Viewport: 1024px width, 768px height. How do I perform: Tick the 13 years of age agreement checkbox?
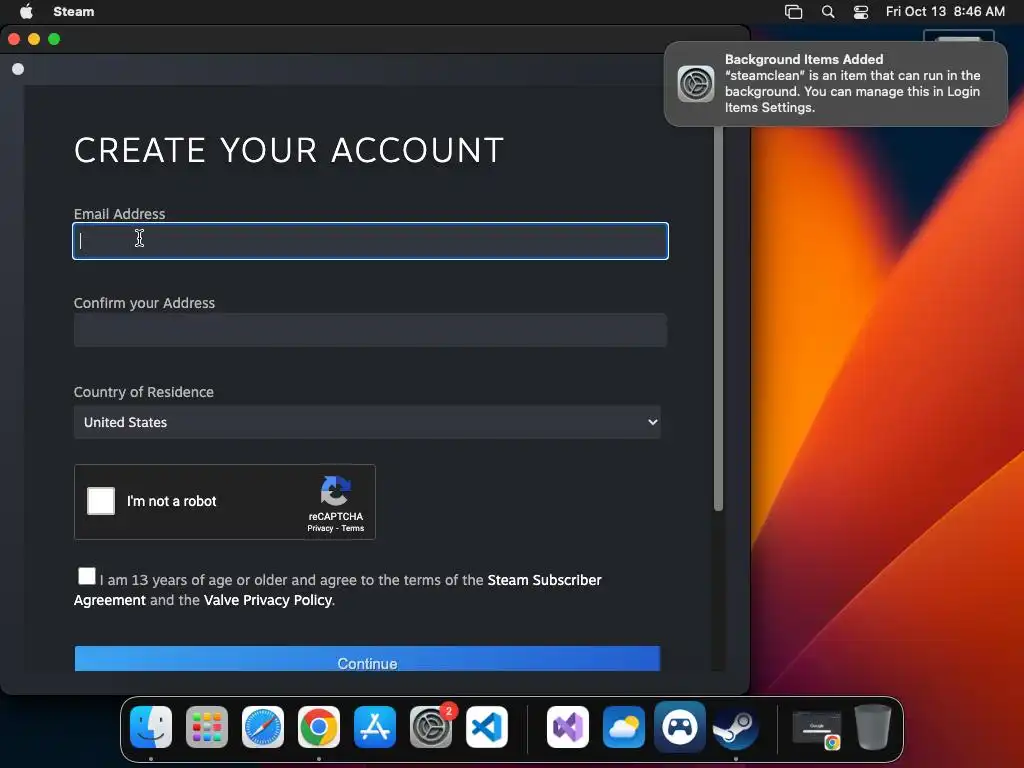point(87,576)
